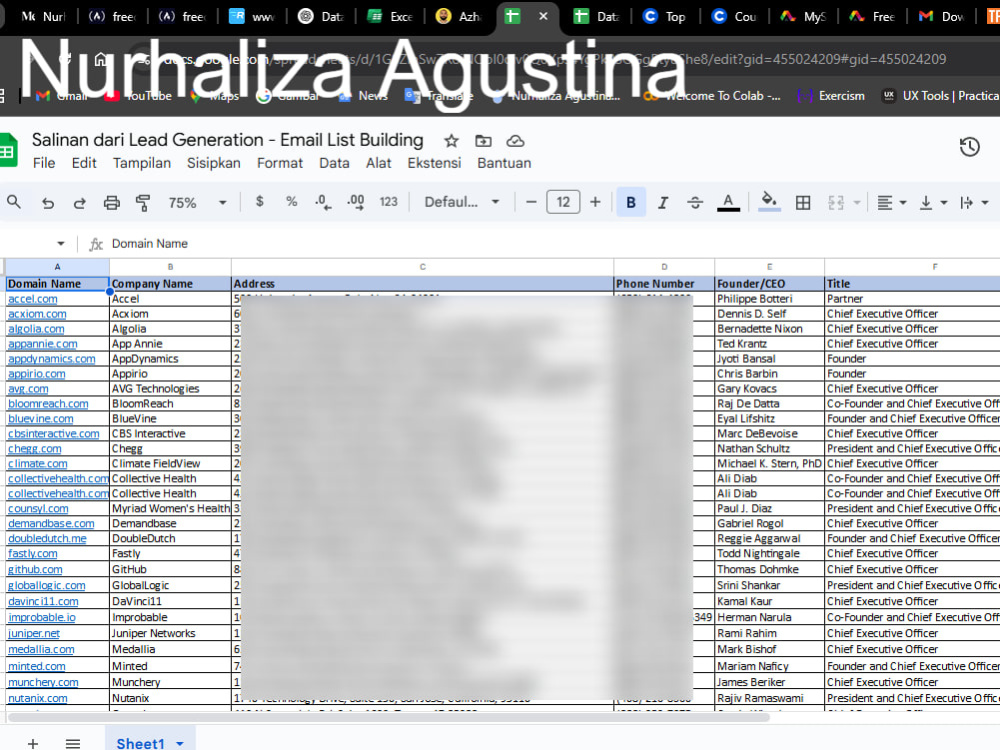Screen dimensions: 1000x750
Task: Open vertical align dropdown
Action: 933,203
